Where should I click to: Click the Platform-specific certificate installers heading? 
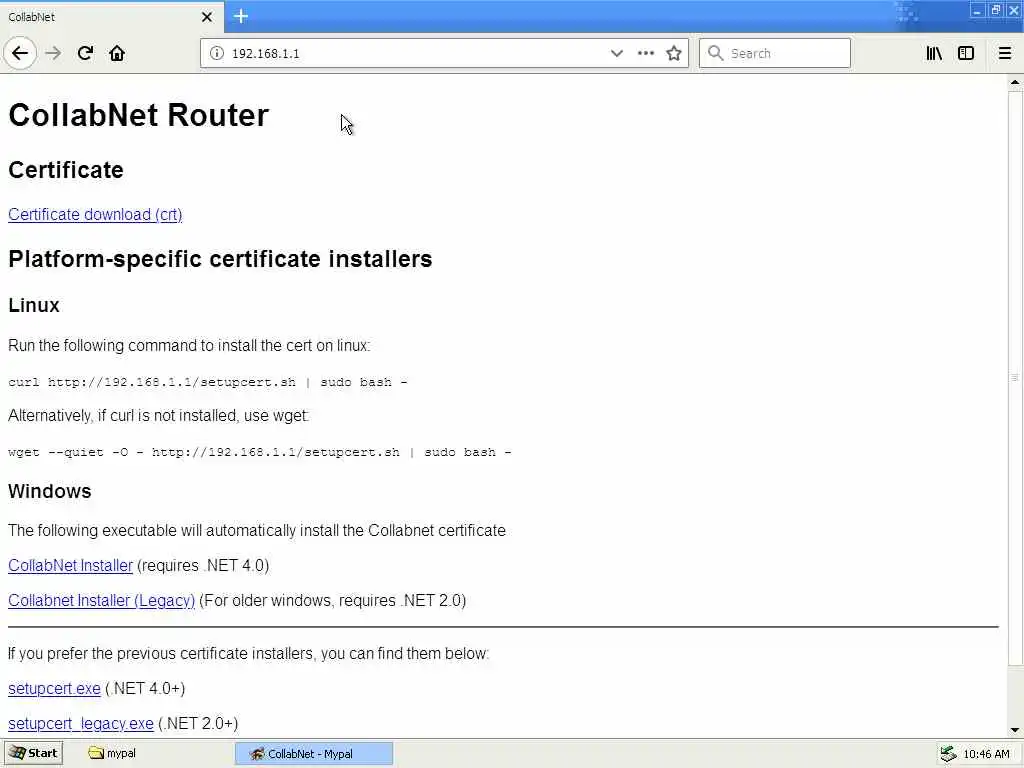[x=220, y=259]
